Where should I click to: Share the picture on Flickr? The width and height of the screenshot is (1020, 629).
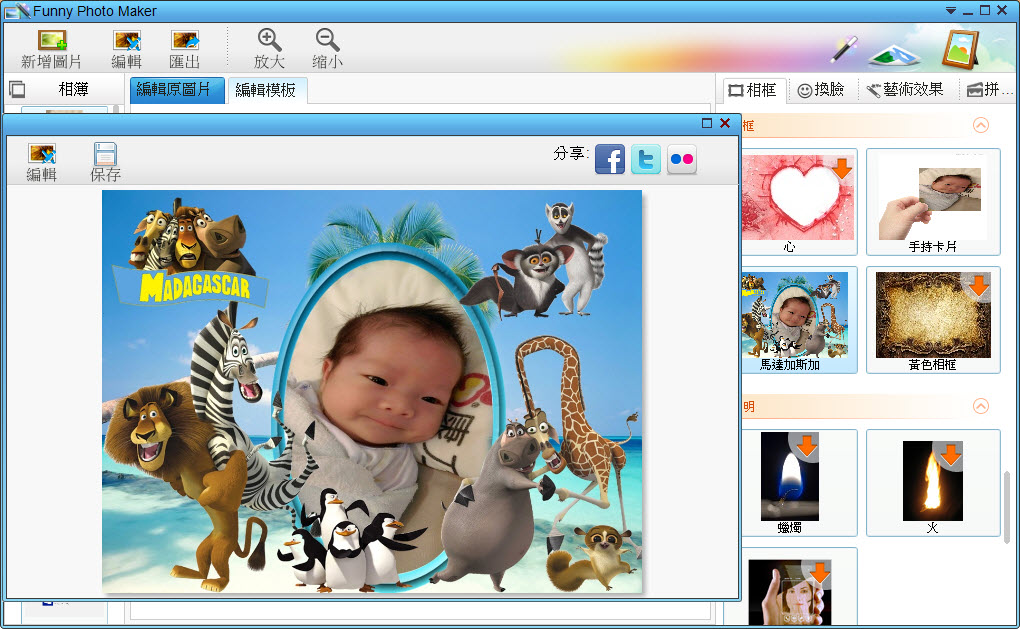[682, 159]
